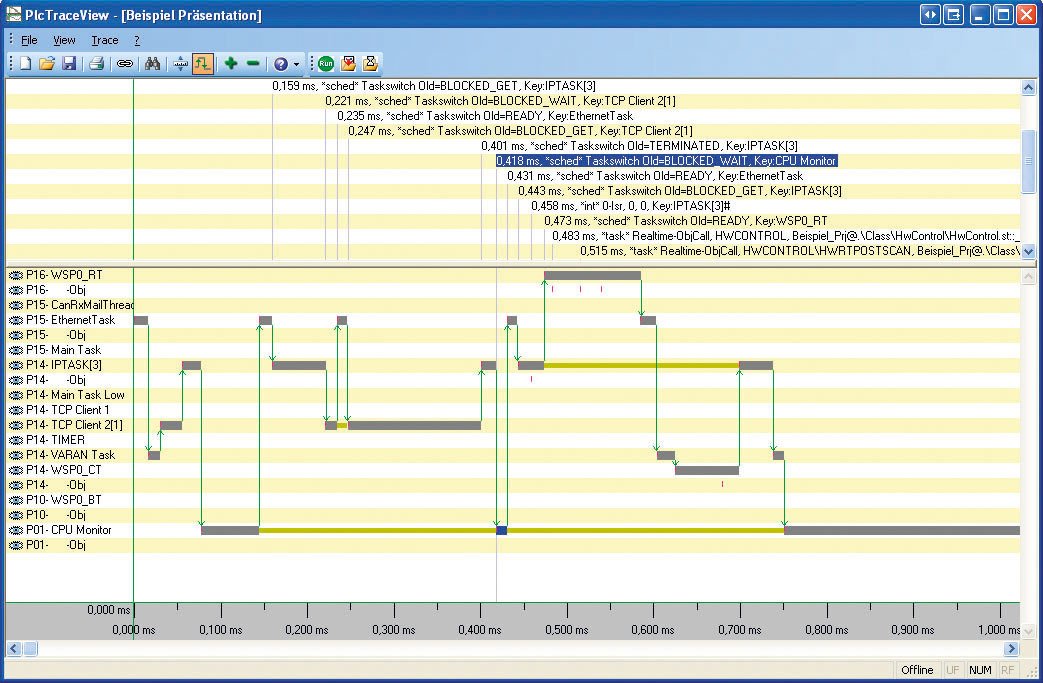This screenshot has height=683, width=1043.
Task: Click the chain link toolbar icon
Action: [x=124, y=64]
